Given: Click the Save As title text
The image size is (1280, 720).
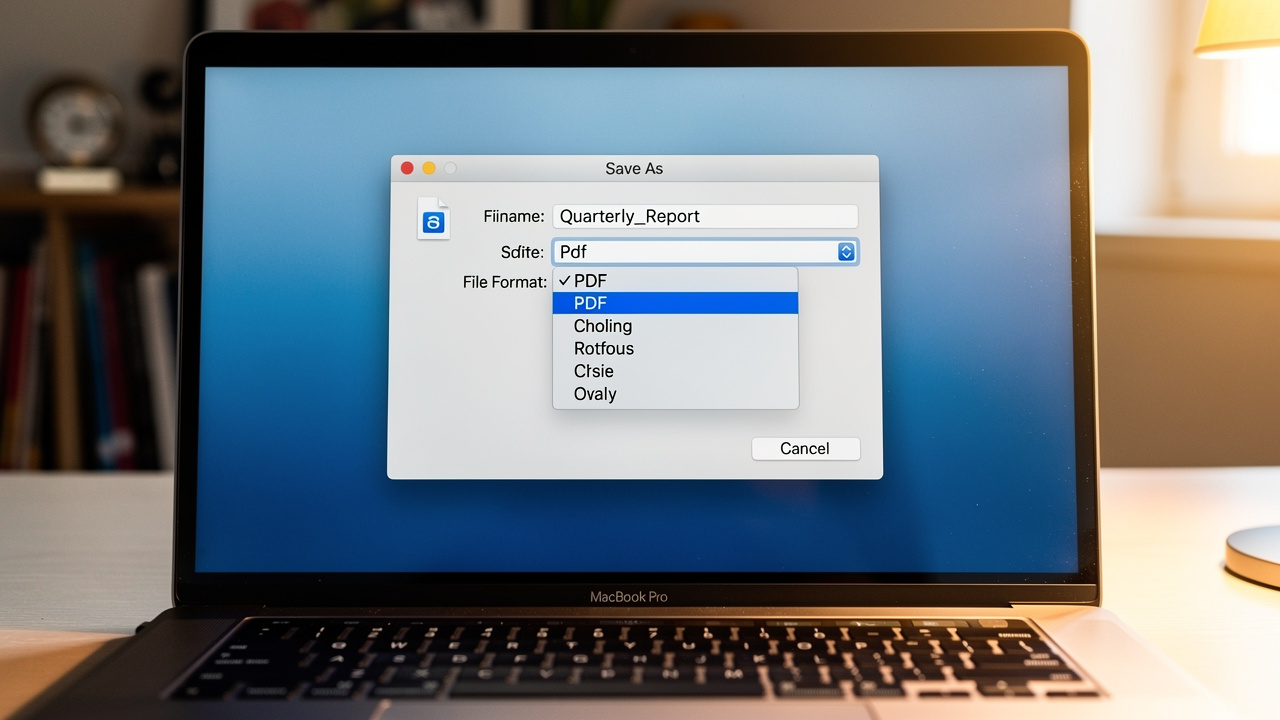Looking at the screenshot, I should (634, 168).
